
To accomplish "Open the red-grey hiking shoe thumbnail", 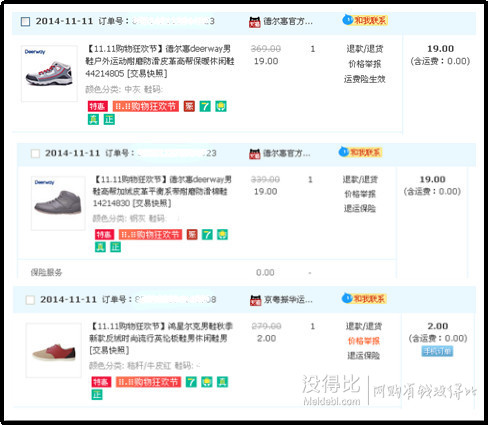I will (49, 73).
